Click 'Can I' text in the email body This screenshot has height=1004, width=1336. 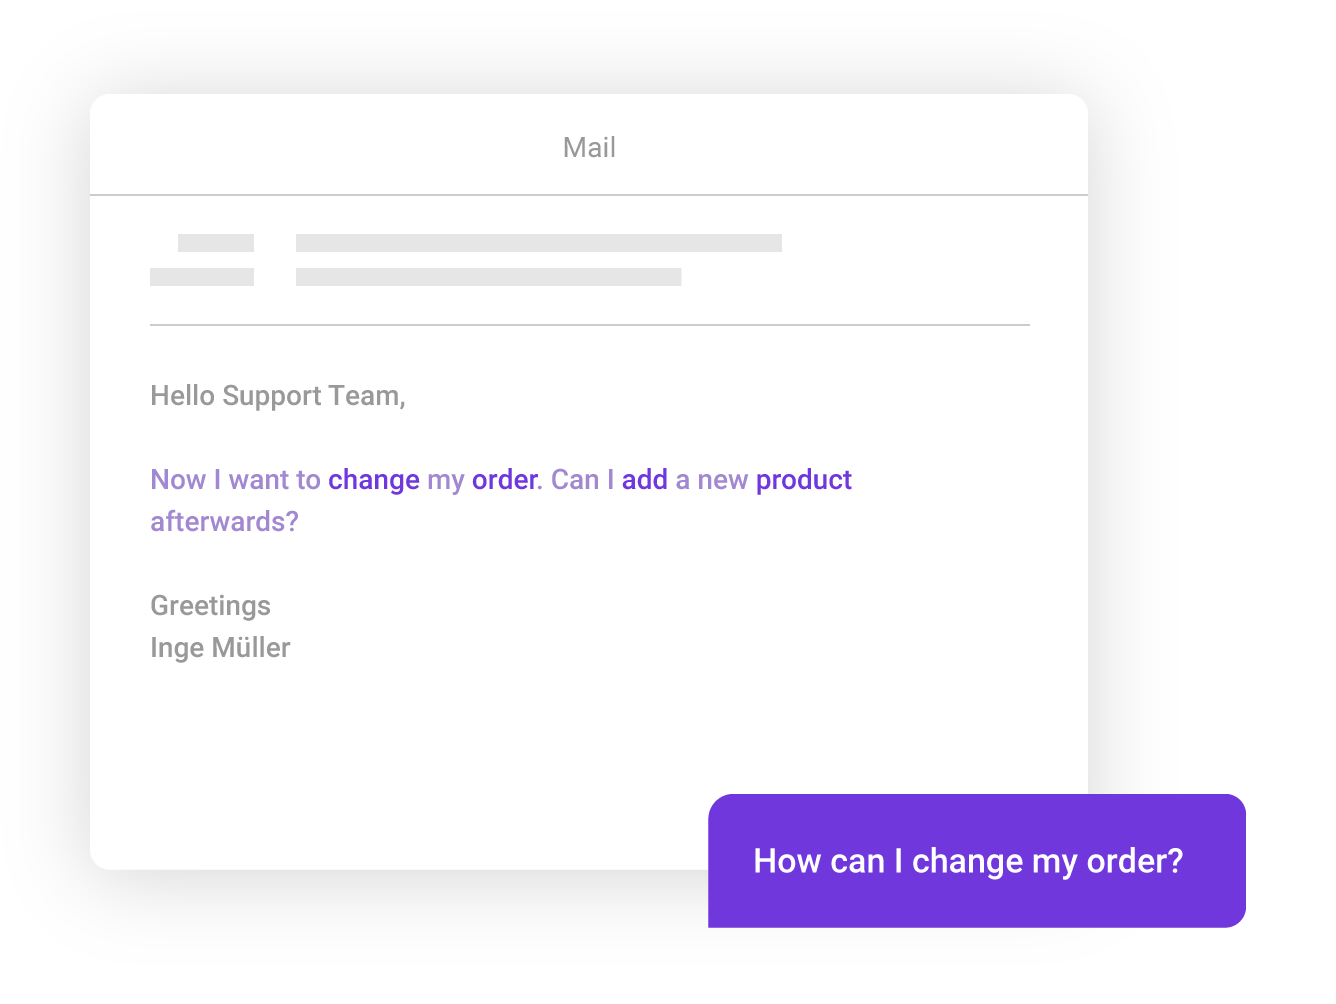click(x=583, y=480)
